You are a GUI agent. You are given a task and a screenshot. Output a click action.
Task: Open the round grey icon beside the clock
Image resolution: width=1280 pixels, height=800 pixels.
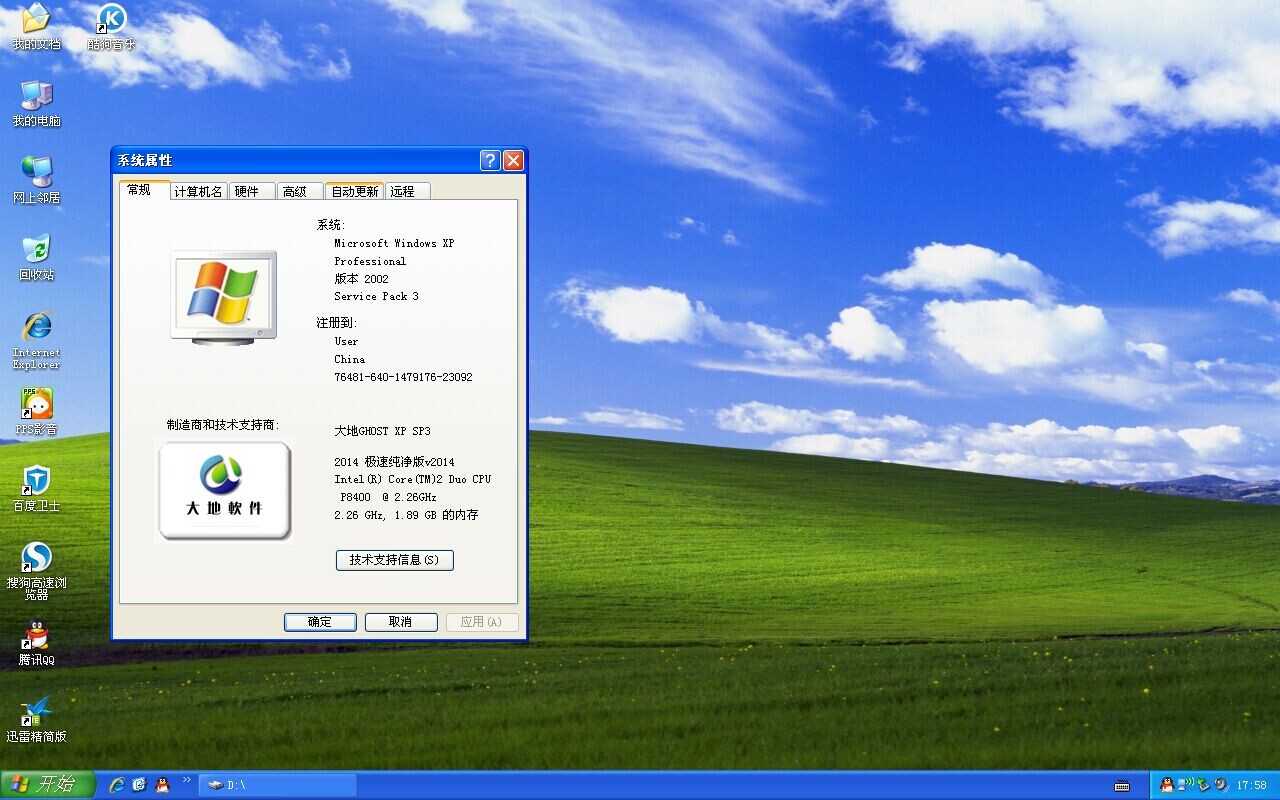pyautogui.click(x=1222, y=785)
